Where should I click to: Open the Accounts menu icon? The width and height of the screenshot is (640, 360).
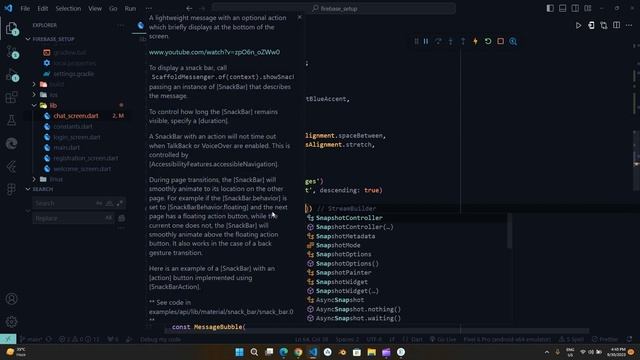pyautogui.click(x=11, y=299)
